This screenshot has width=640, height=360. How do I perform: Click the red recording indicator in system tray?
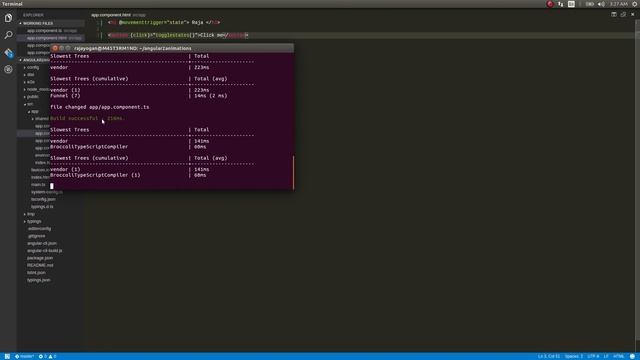[x=550, y=4]
